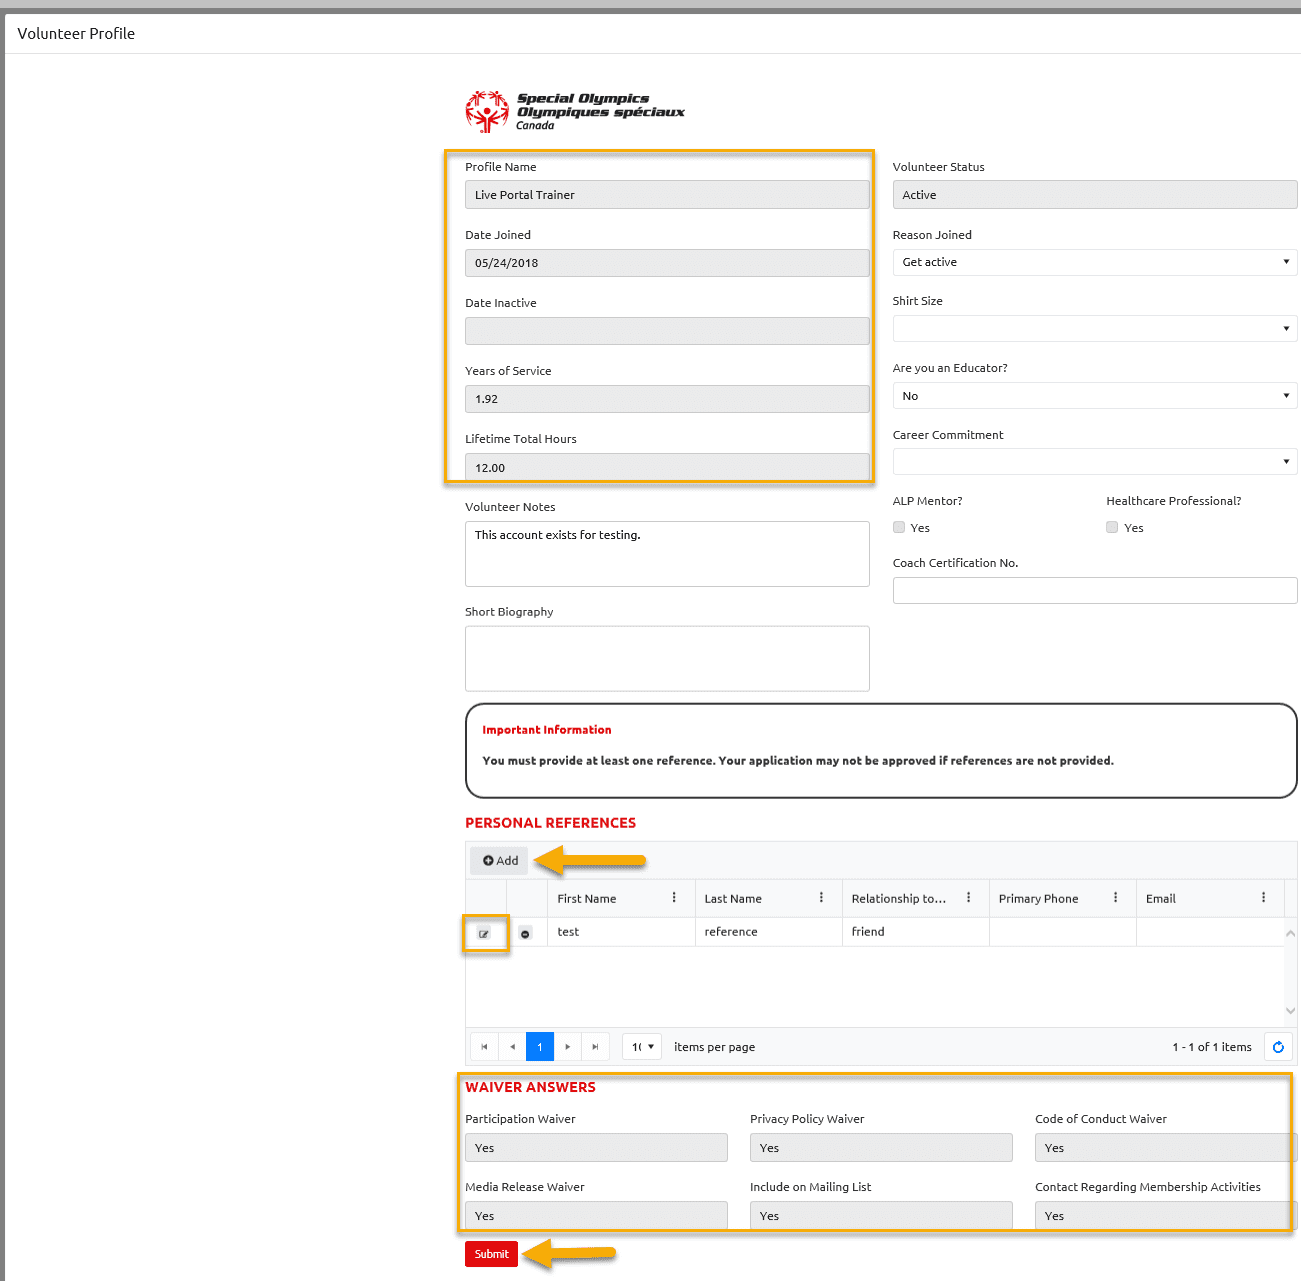The image size is (1301, 1281).
Task: Go to previous page of references
Action: click(x=512, y=1047)
